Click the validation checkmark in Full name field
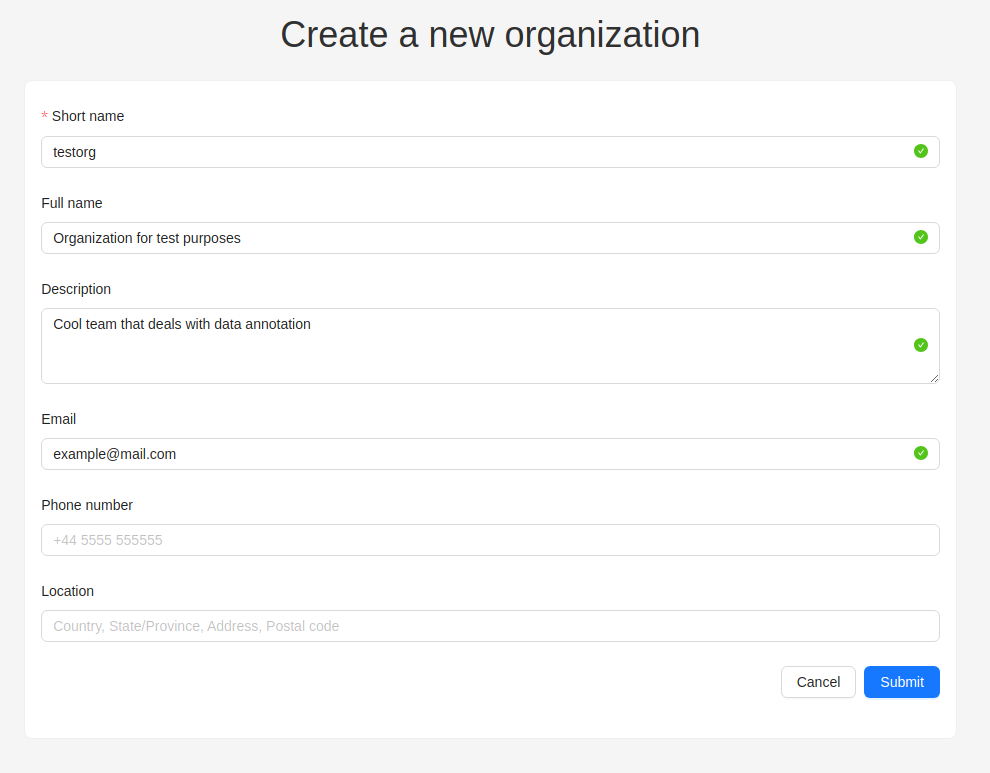This screenshot has height=773, width=990. (x=921, y=237)
